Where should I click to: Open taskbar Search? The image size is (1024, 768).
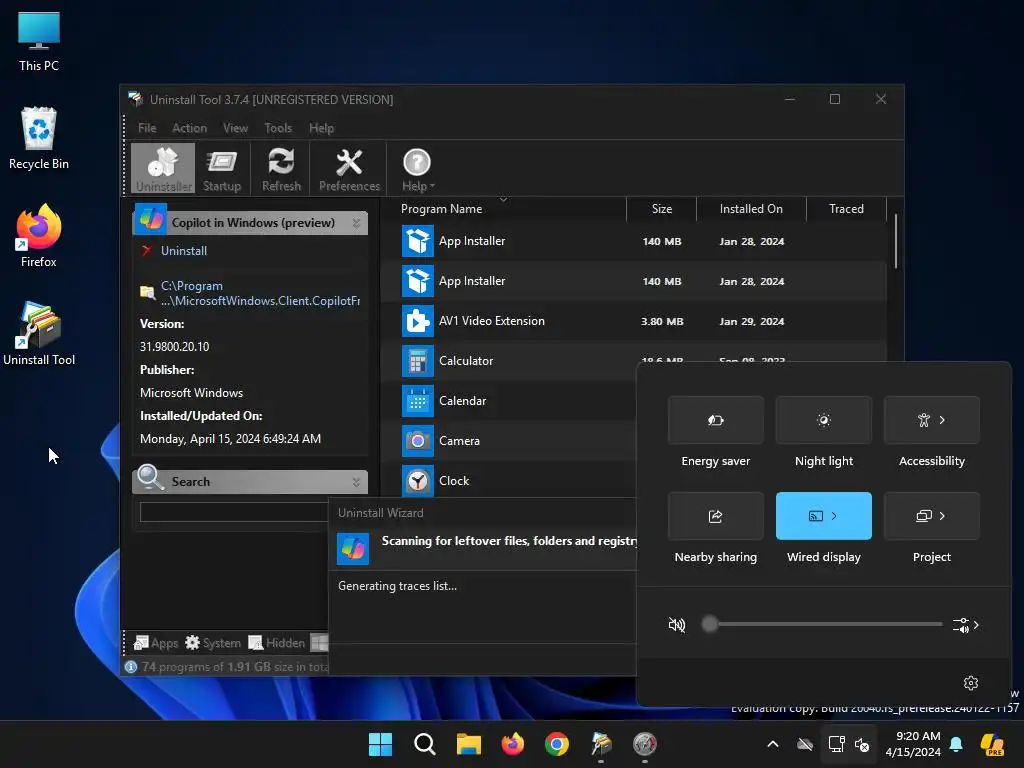424,744
